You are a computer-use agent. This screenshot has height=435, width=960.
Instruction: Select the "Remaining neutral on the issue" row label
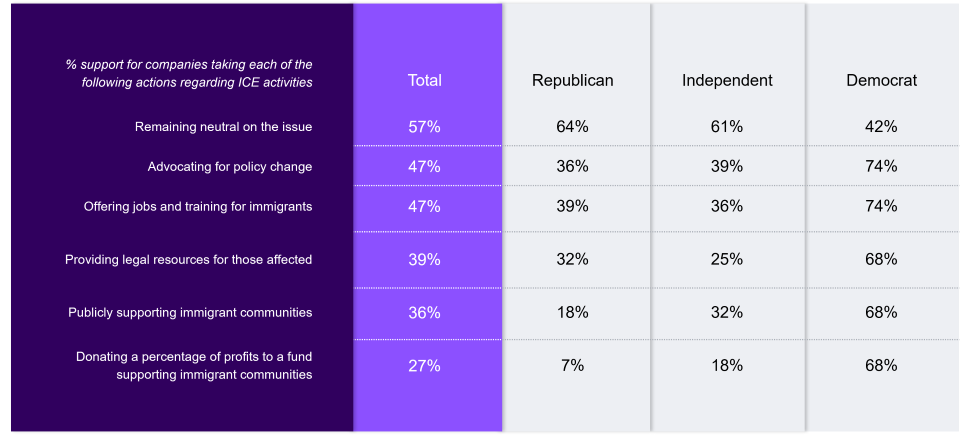tap(223, 127)
